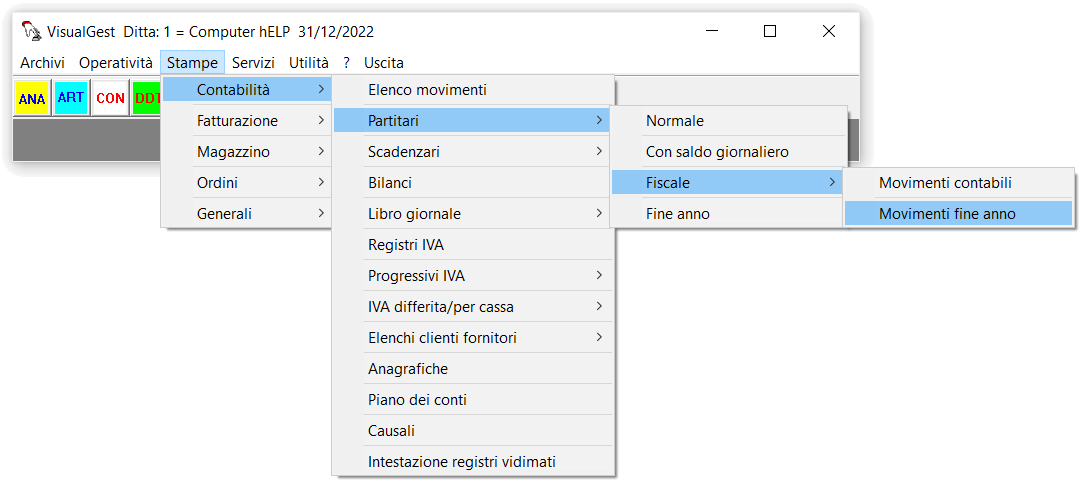The image size is (1082, 481).
Task: Expand Progressivi IVA submenu
Action: 473,276
